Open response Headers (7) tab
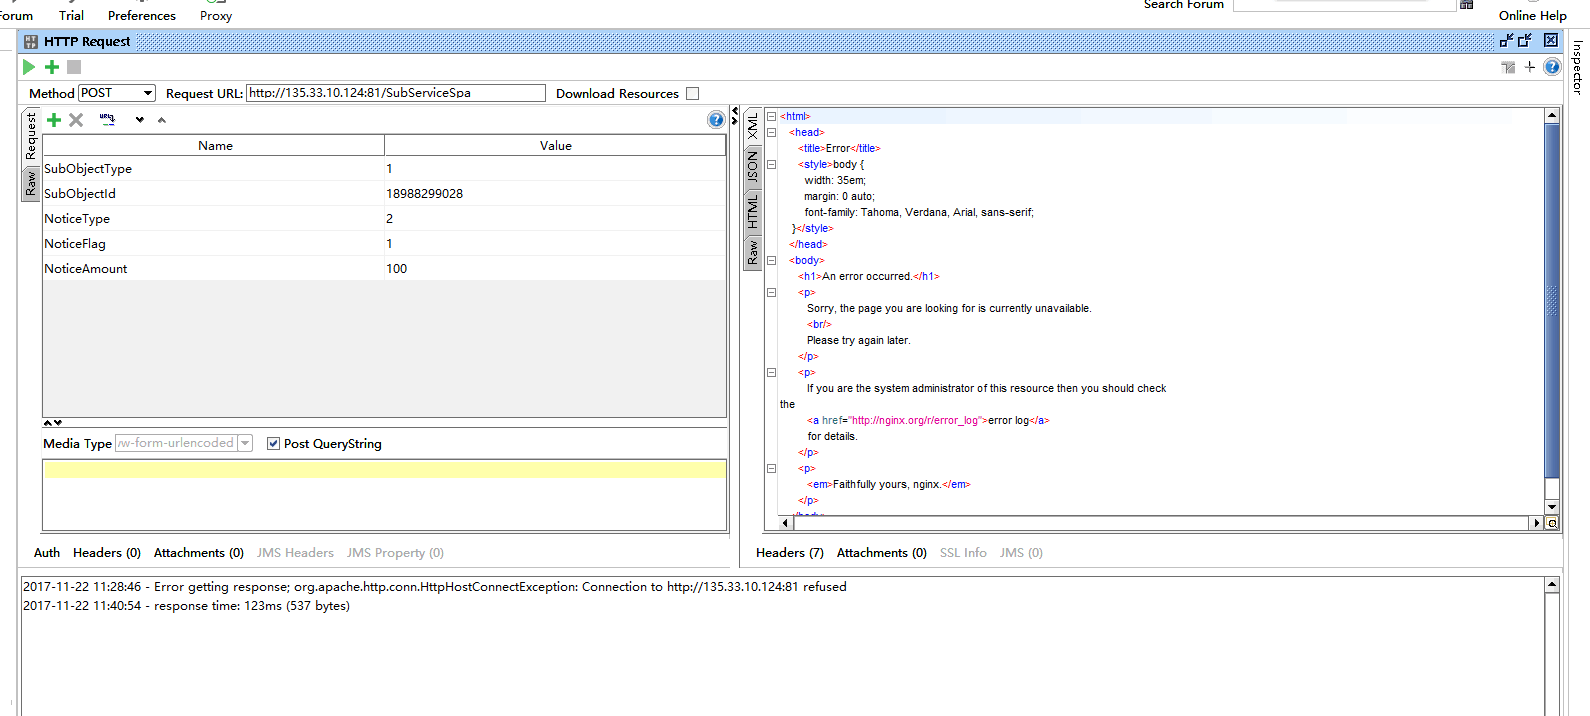 click(790, 553)
